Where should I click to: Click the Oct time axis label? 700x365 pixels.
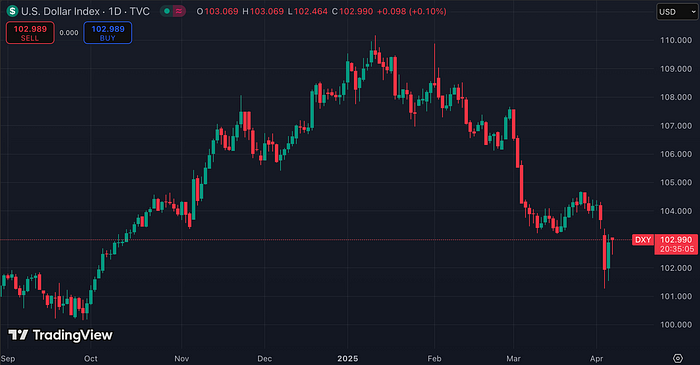point(91,359)
